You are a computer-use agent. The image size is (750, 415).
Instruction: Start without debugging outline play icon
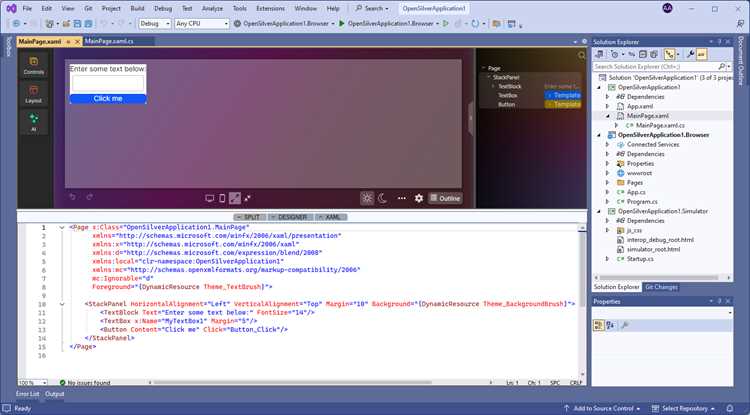pyautogui.click(x=446, y=23)
